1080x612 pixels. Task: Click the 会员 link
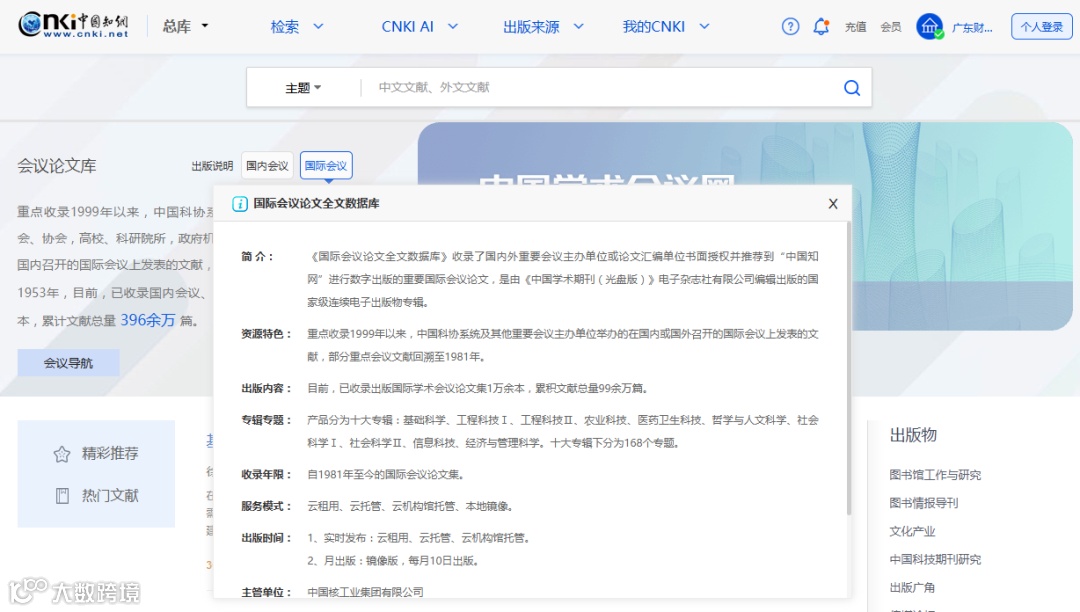pos(891,27)
